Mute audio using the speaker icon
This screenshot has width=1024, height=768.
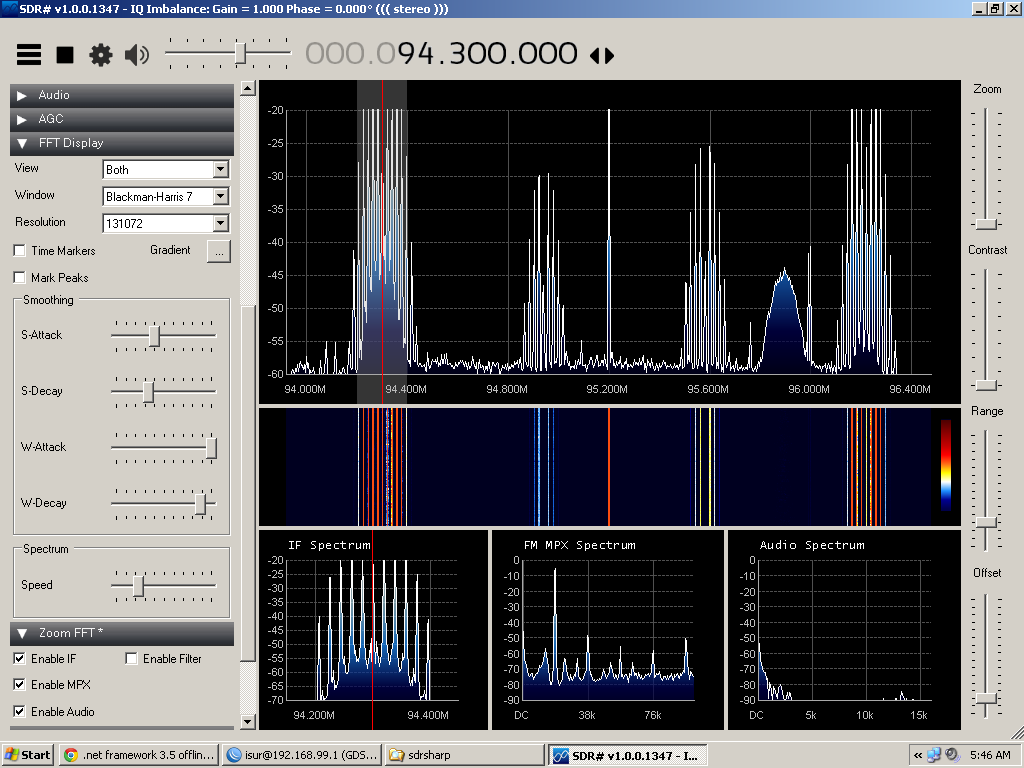137,55
